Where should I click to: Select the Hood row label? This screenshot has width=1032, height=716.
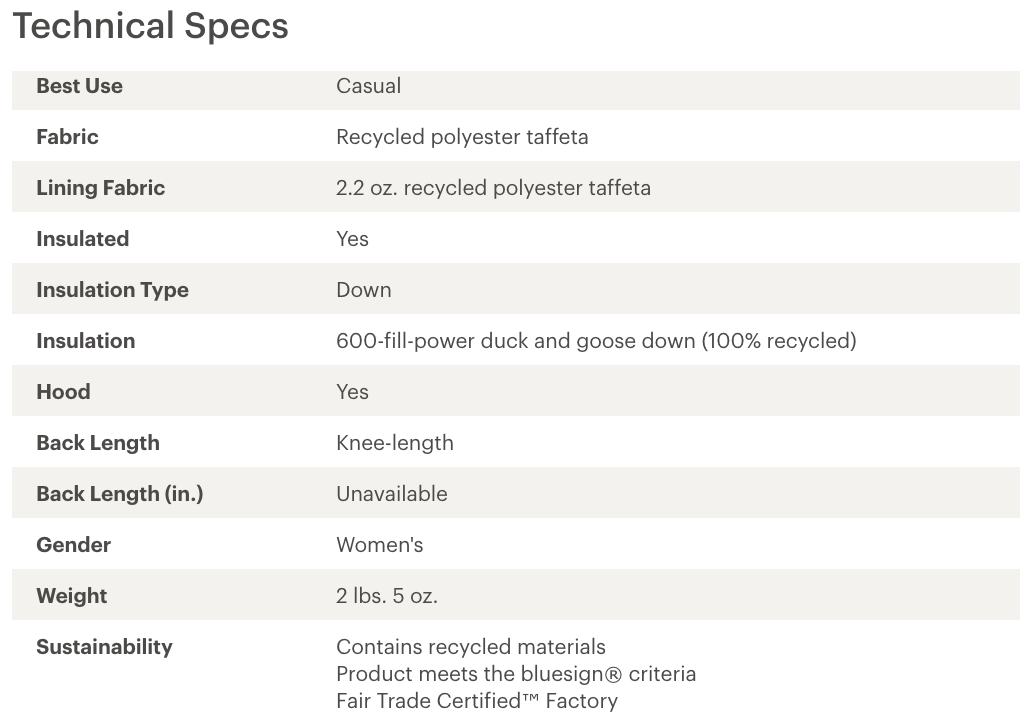point(63,392)
